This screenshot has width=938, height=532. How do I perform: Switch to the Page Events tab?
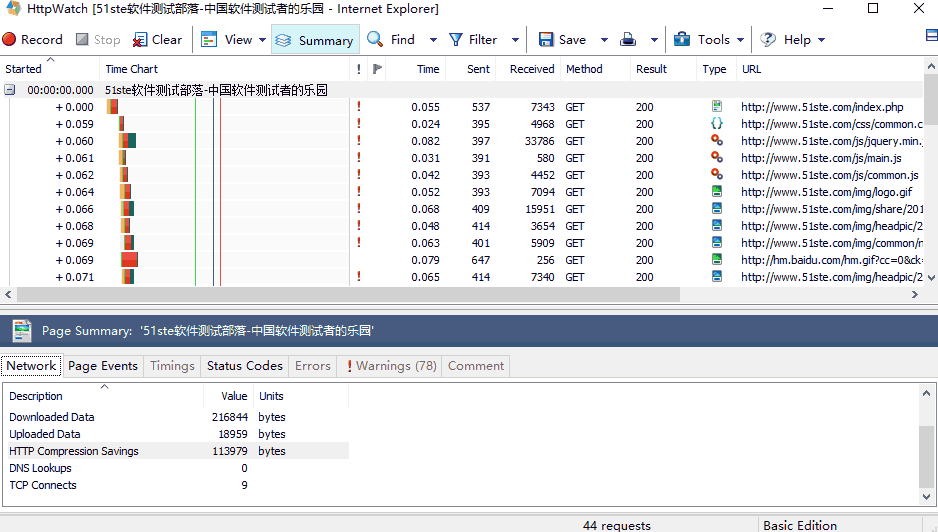pos(103,366)
